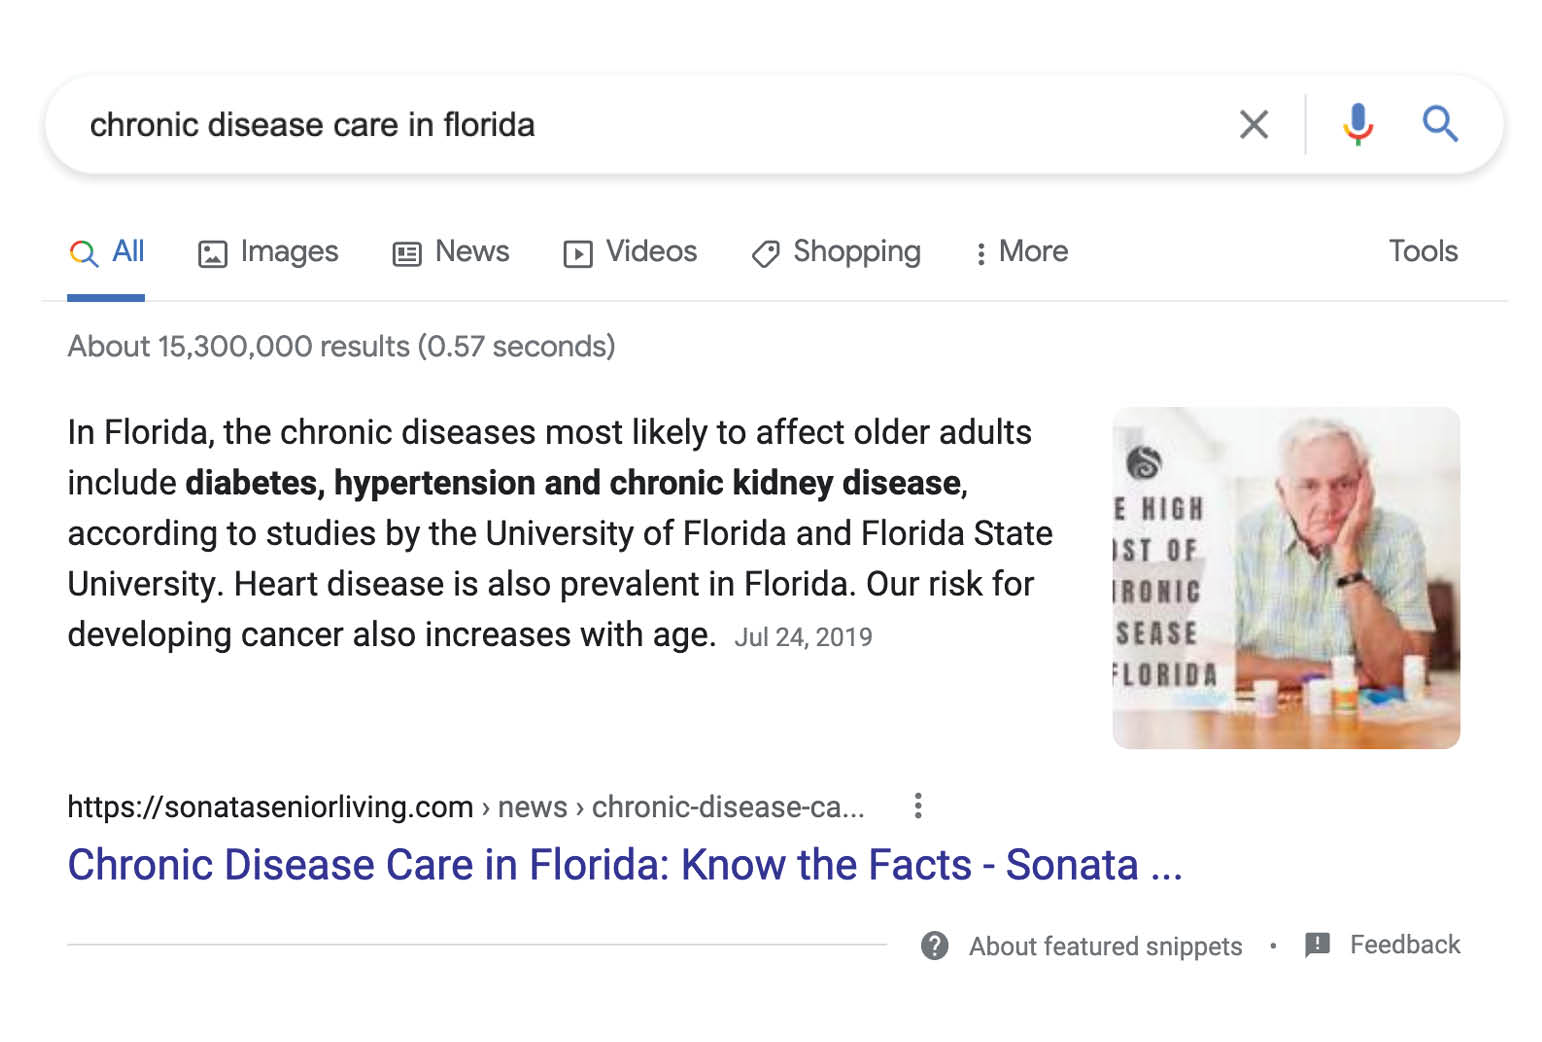Open the Images results tab
1542x1042 pixels.
tap(268, 252)
